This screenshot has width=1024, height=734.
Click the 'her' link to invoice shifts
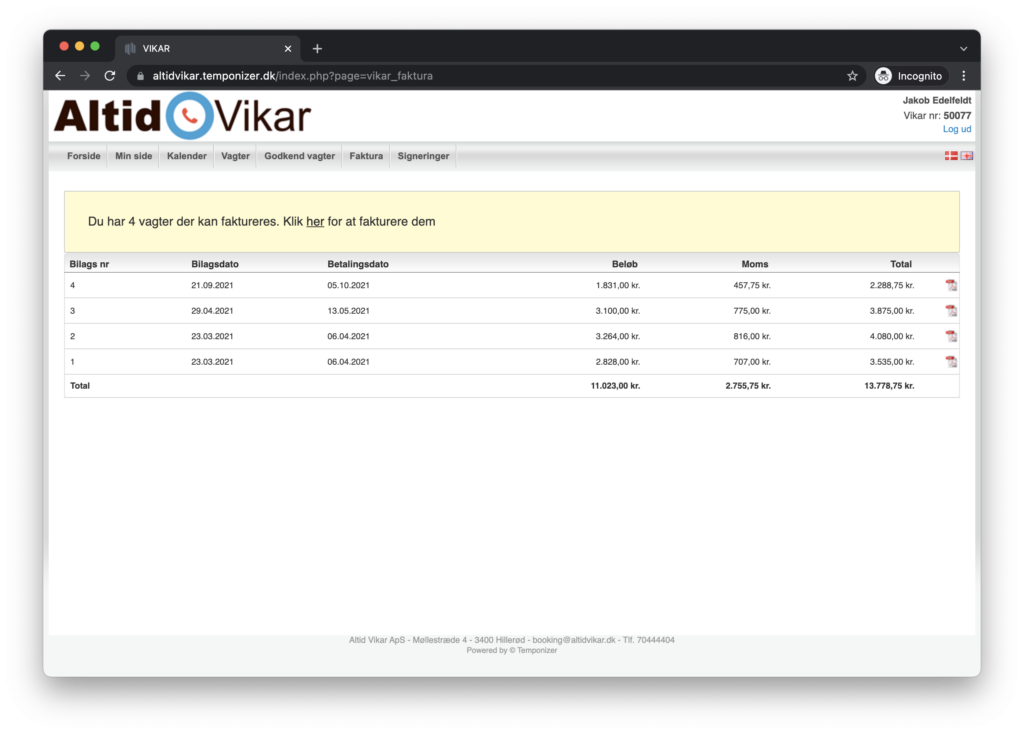[x=315, y=221]
